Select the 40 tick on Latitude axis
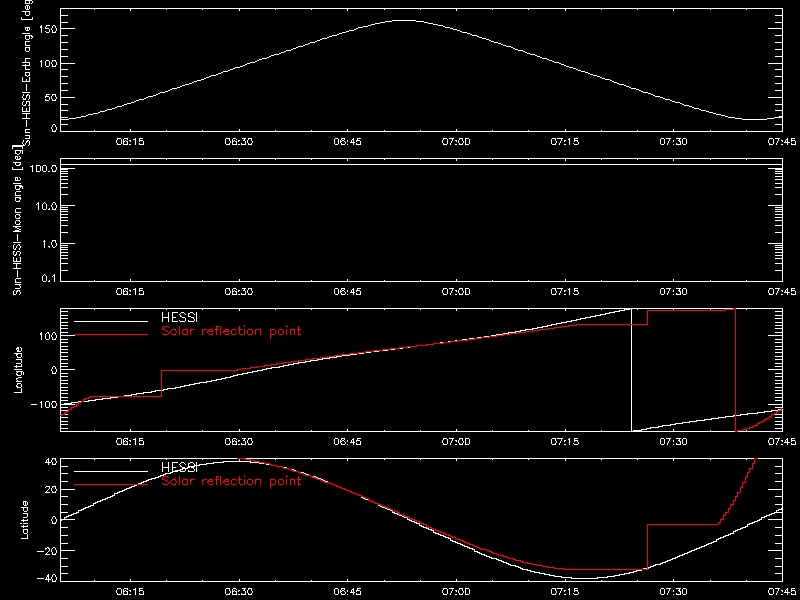 [50, 462]
